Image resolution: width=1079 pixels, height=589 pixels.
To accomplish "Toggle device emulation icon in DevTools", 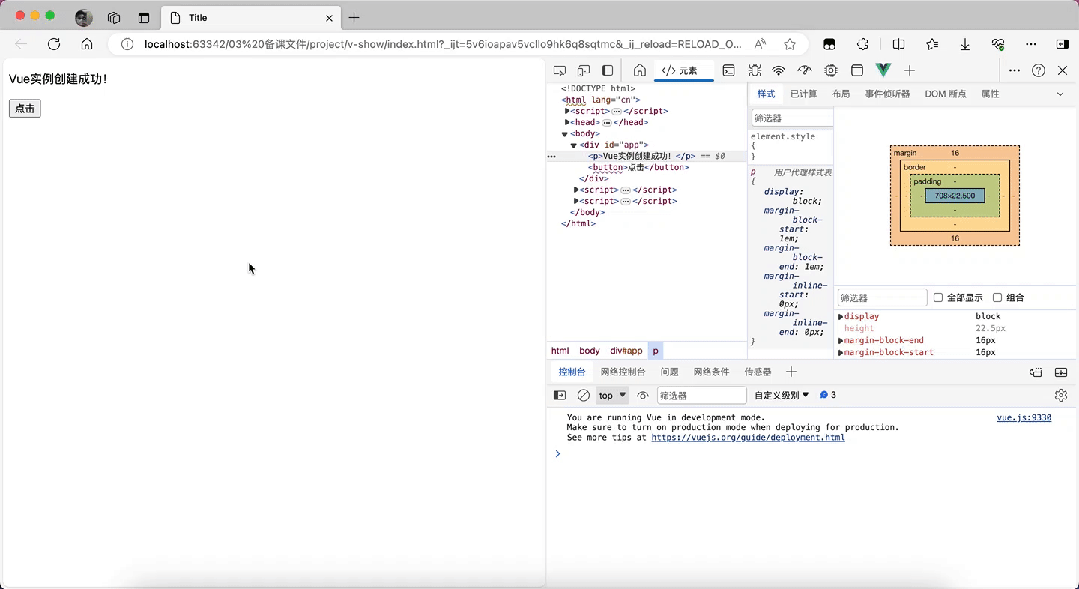I will coord(584,70).
